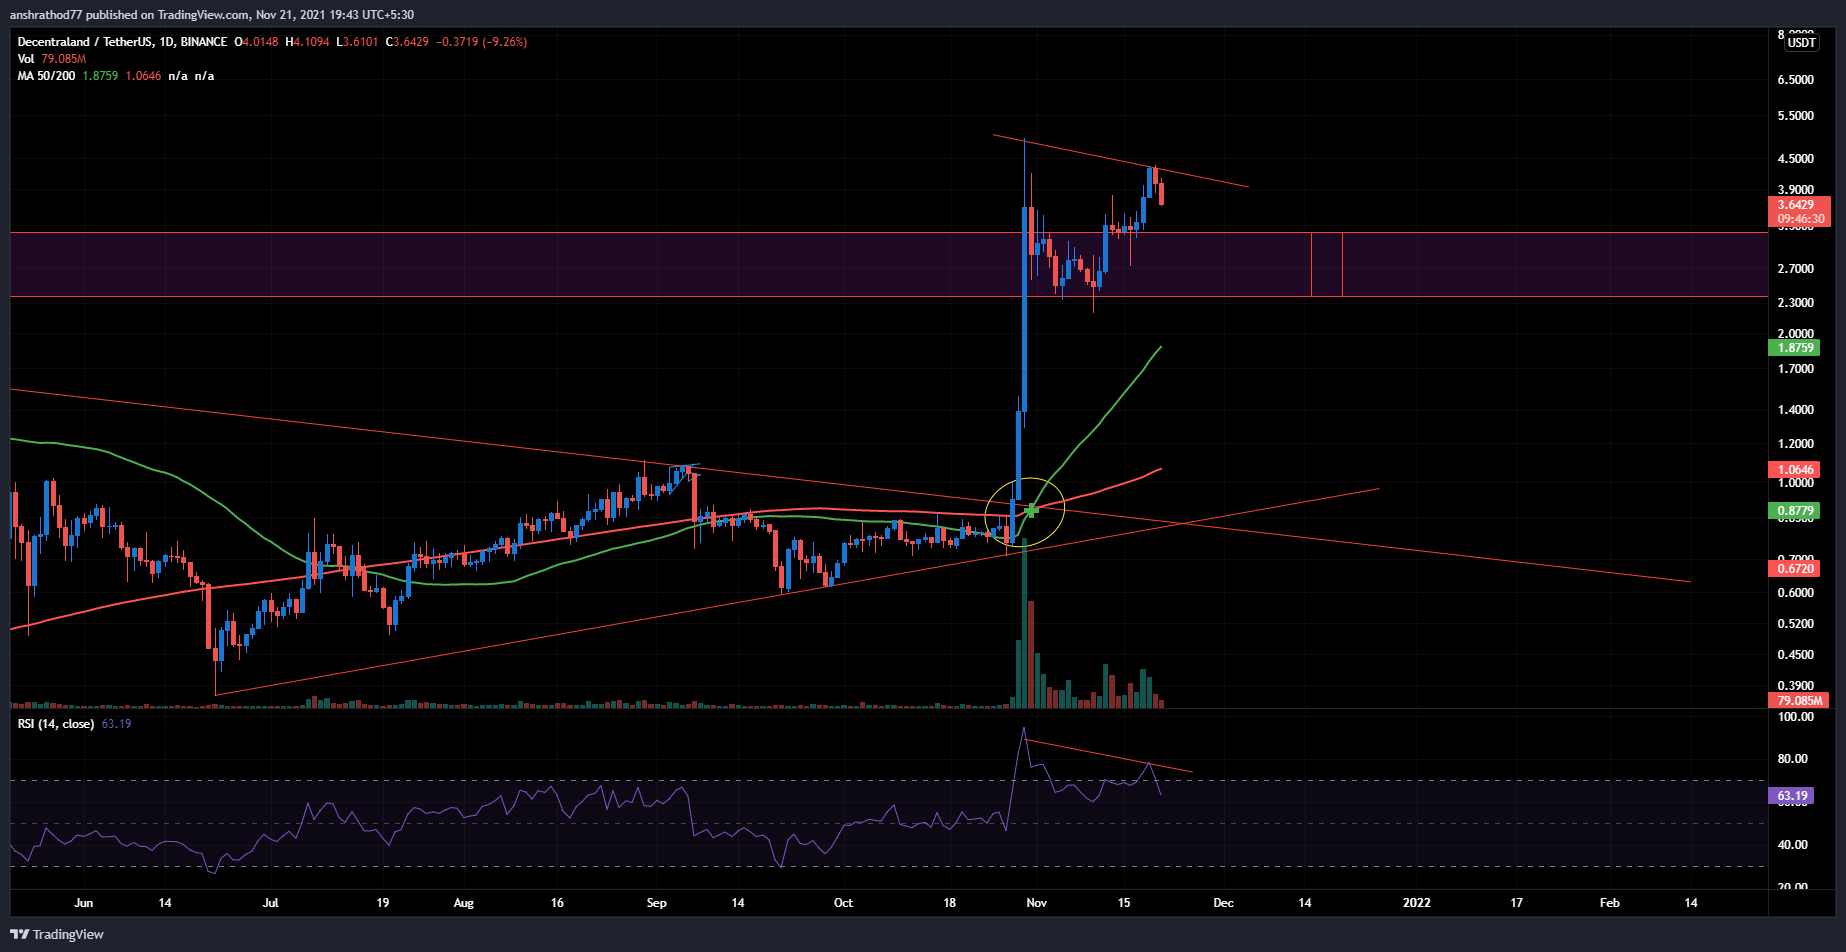Click the Jul date label on time axis
Image resolution: width=1846 pixels, height=952 pixels.
(x=270, y=903)
